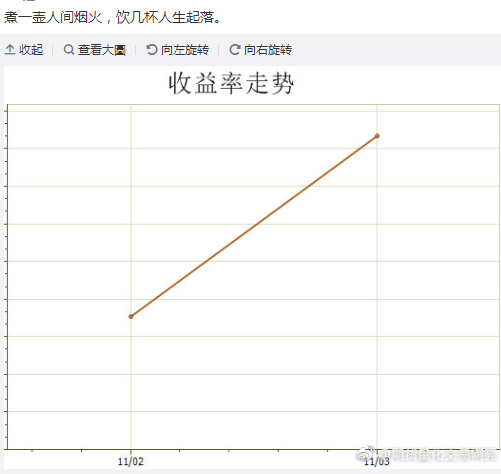This screenshot has width=501, height=474.
Task: Click the 收益率走势 chart title
Action: pyautogui.click(x=231, y=83)
